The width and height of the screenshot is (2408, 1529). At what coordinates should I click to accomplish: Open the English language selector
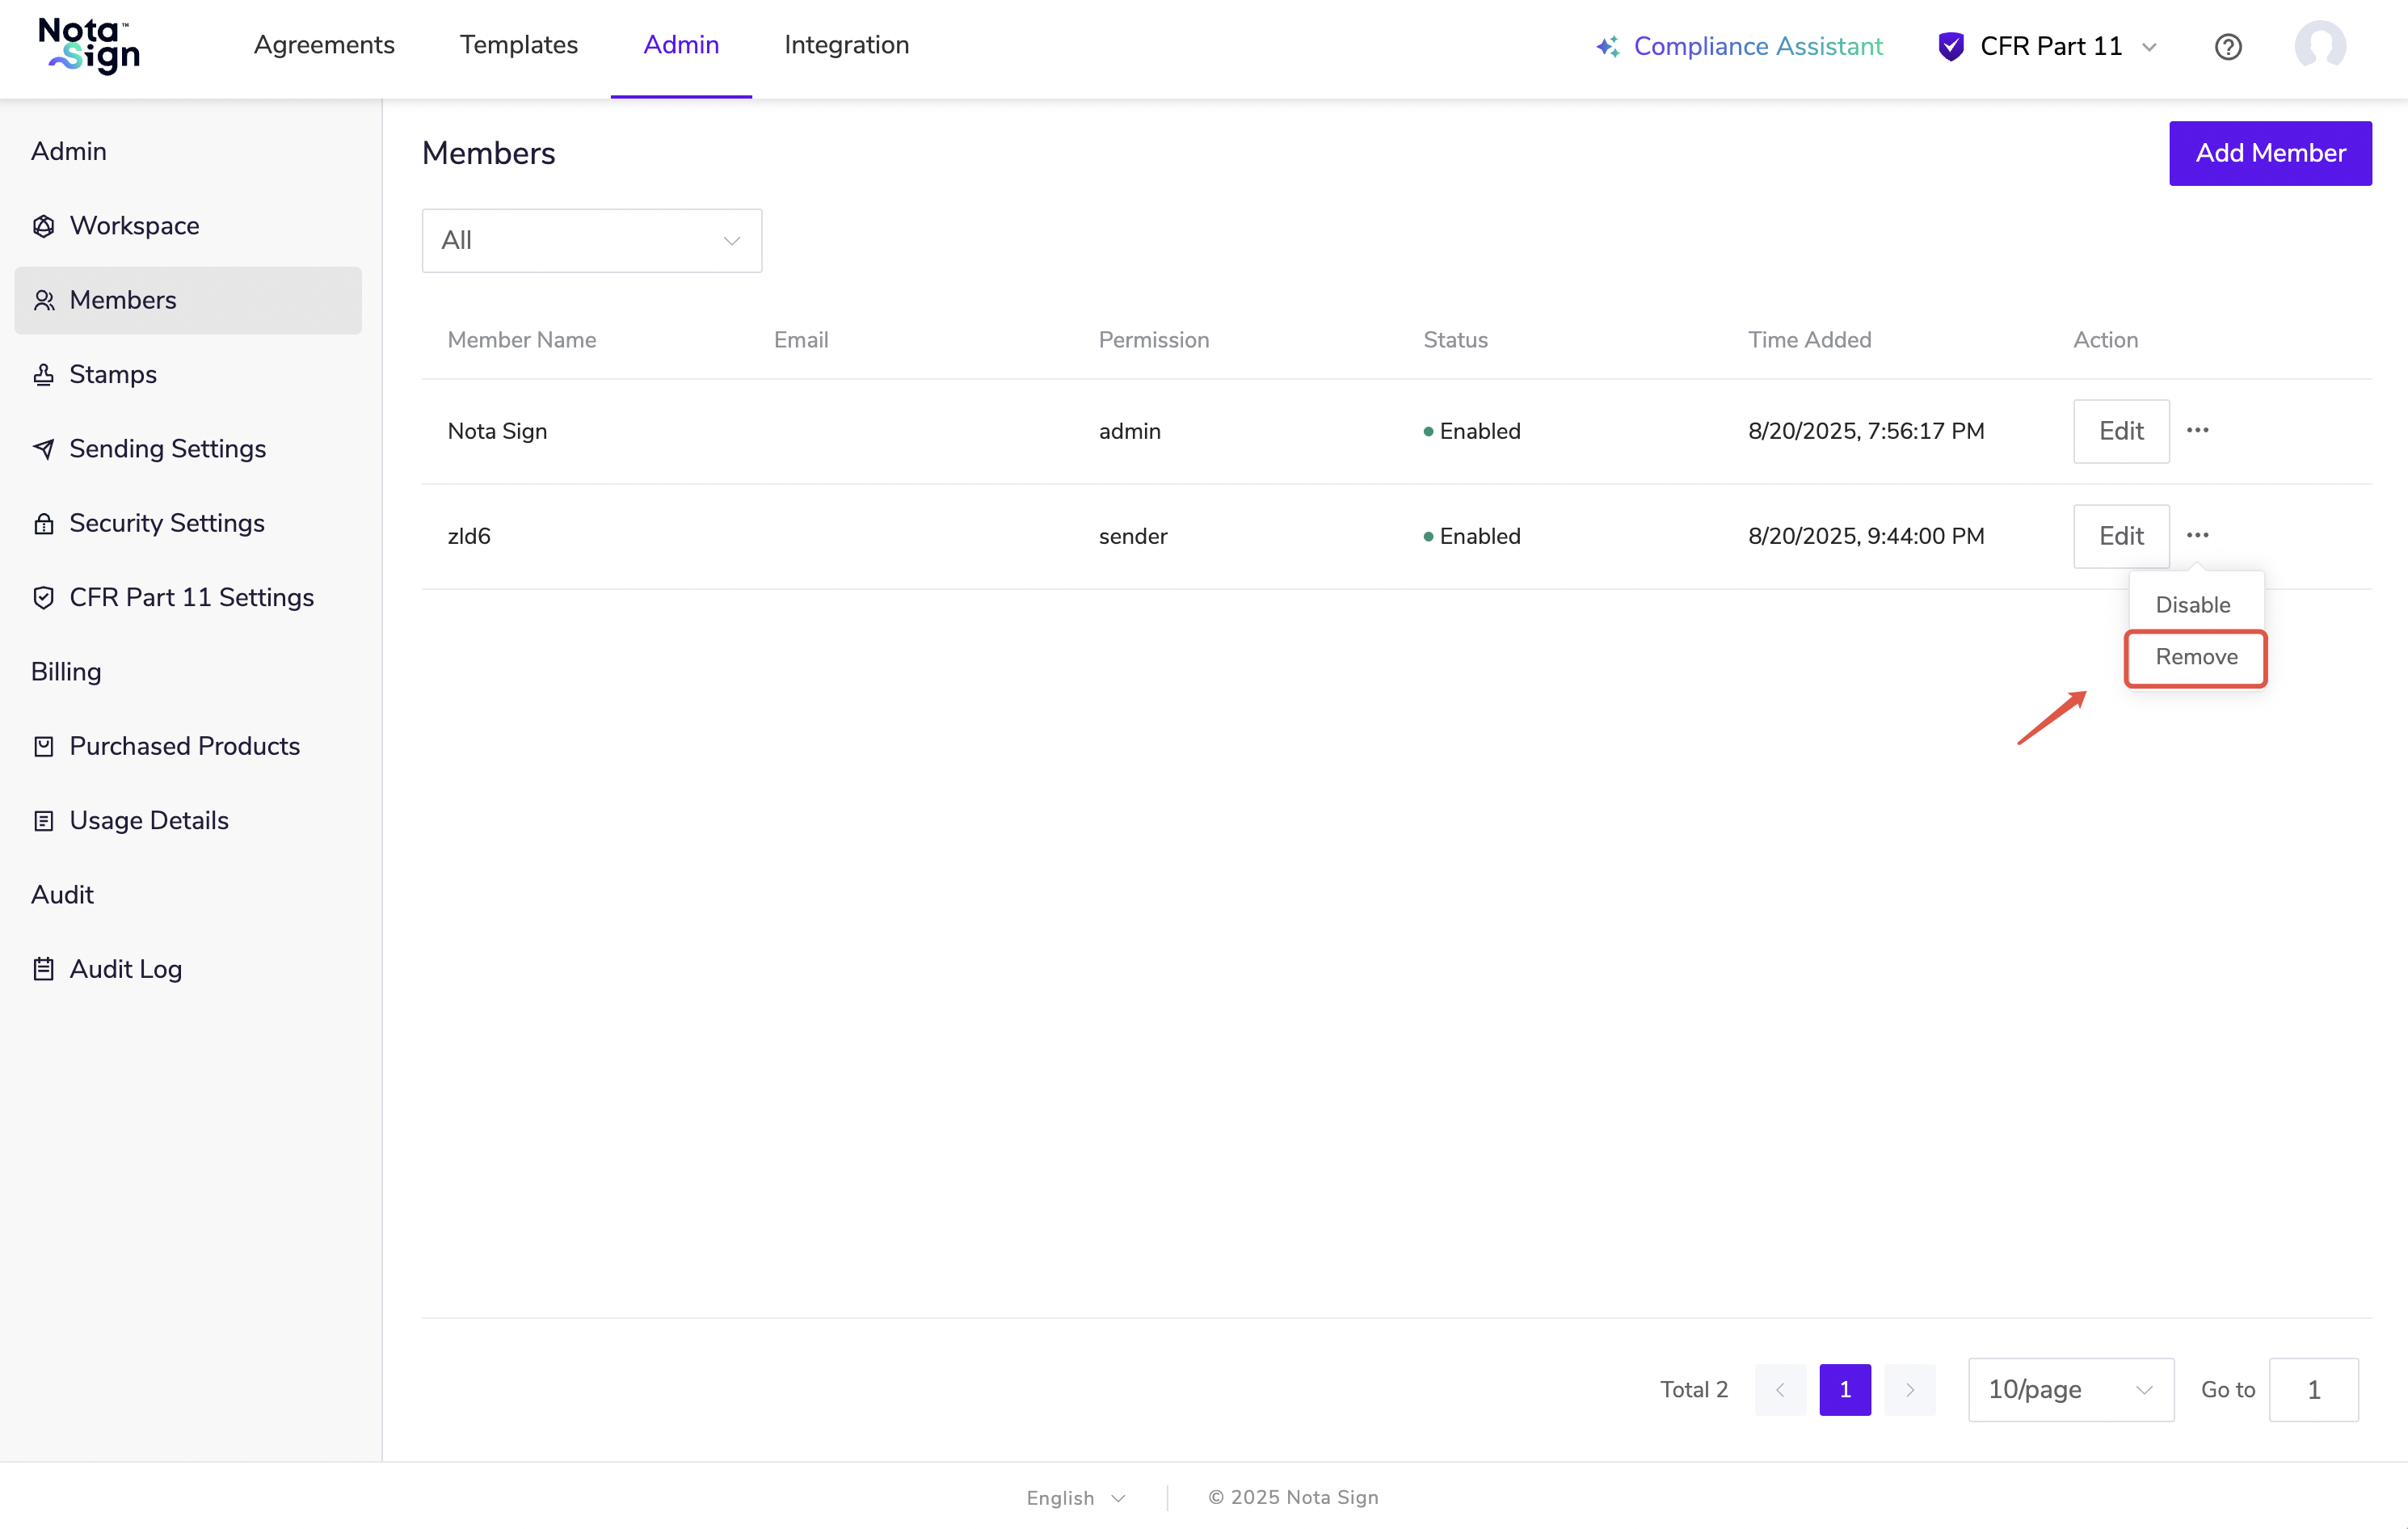point(1075,1497)
